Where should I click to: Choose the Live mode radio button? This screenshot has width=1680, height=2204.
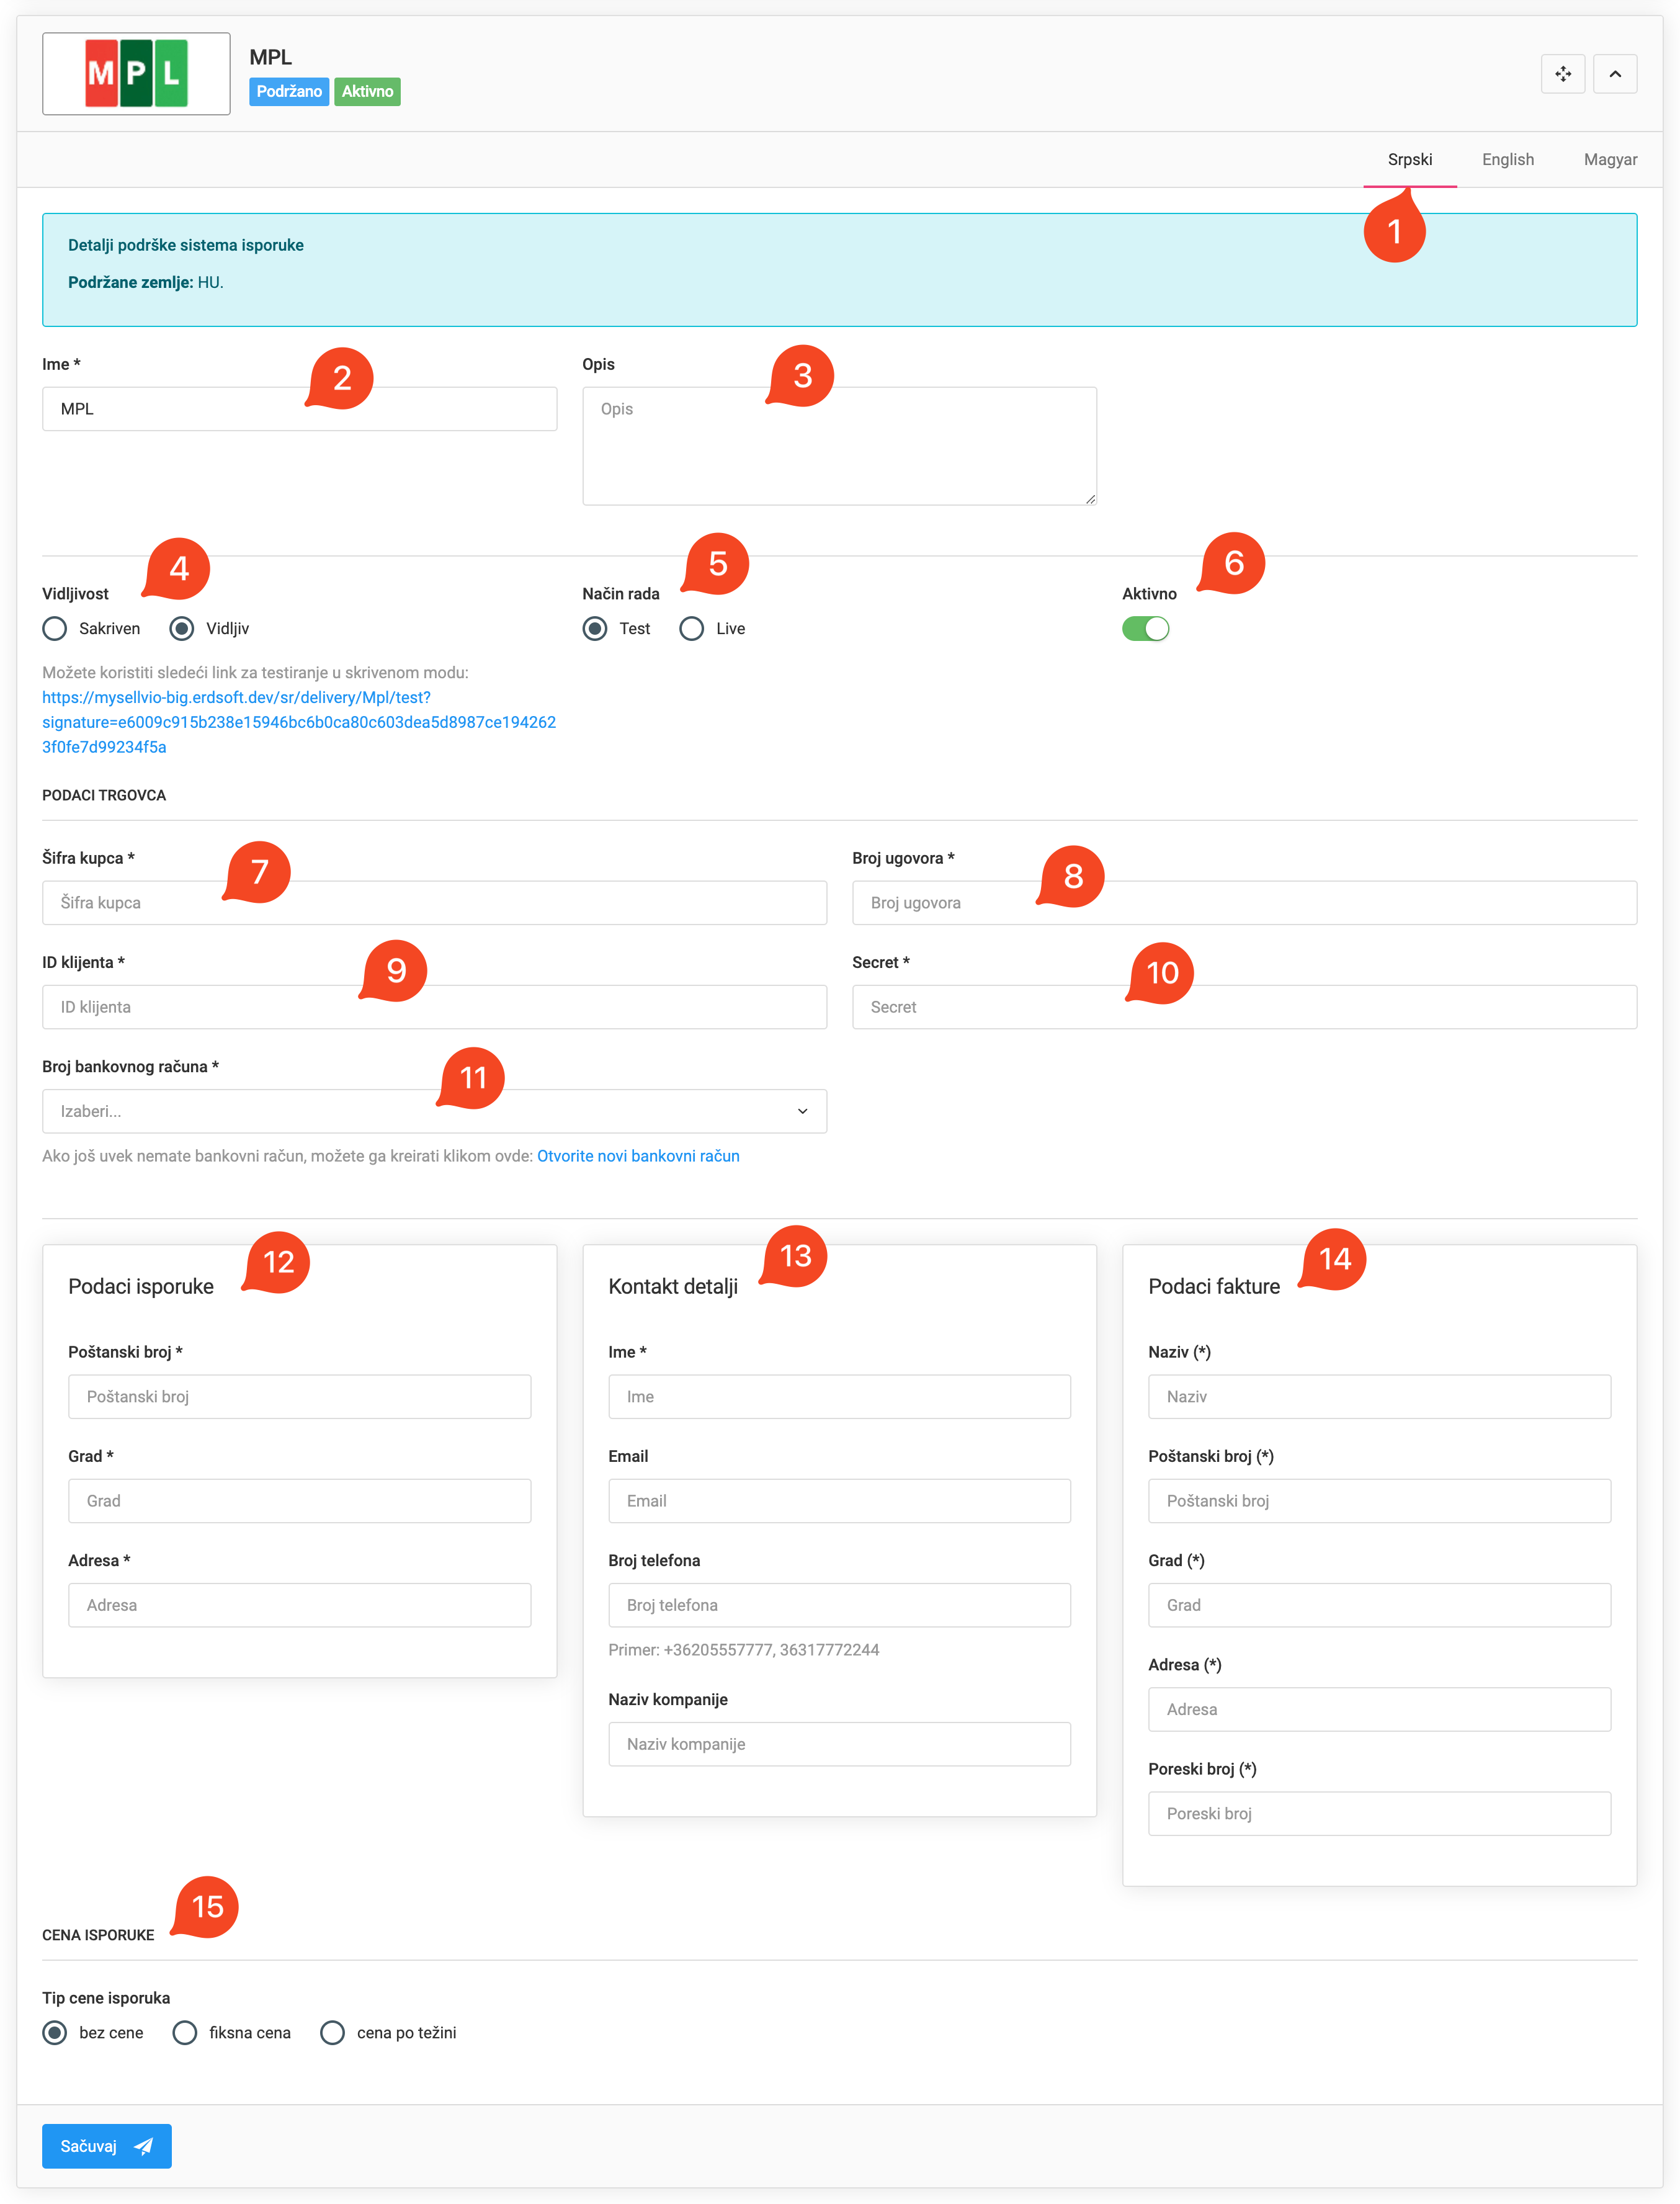(691, 628)
